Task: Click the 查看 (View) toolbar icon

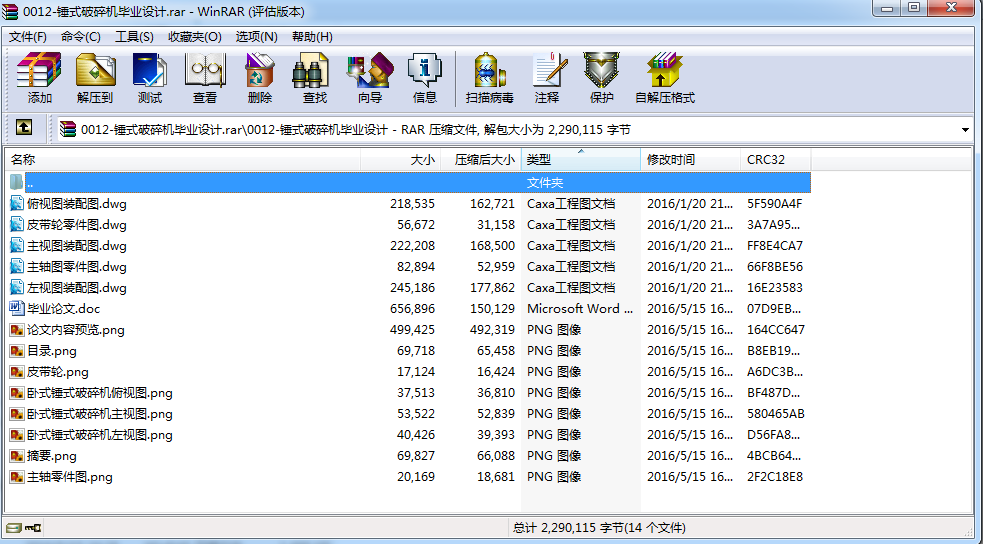Action: pyautogui.click(x=204, y=70)
